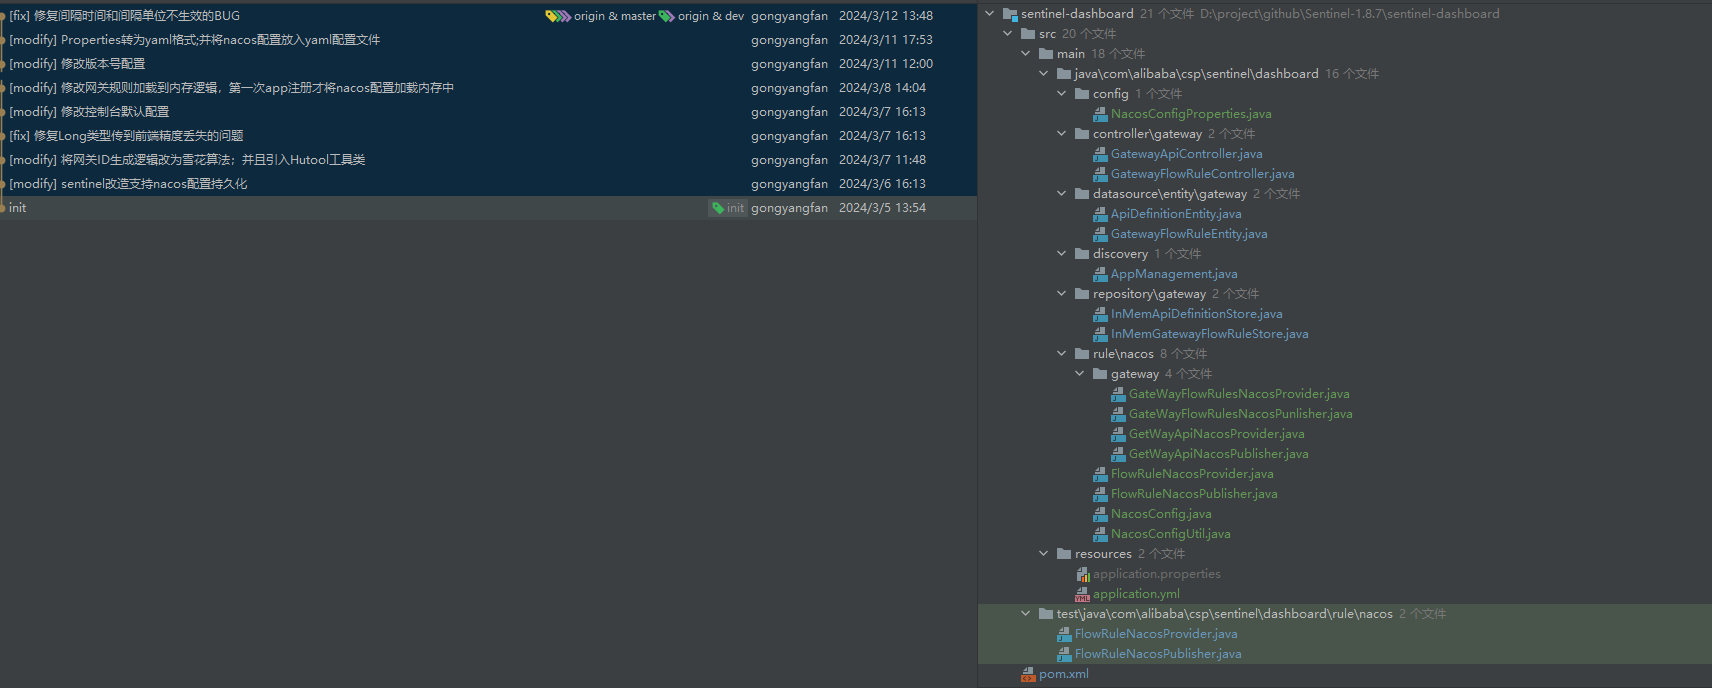Collapse the resources folder node
Viewport: 1712px width, 688px height.
pyautogui.click(x=1044, y=554)
